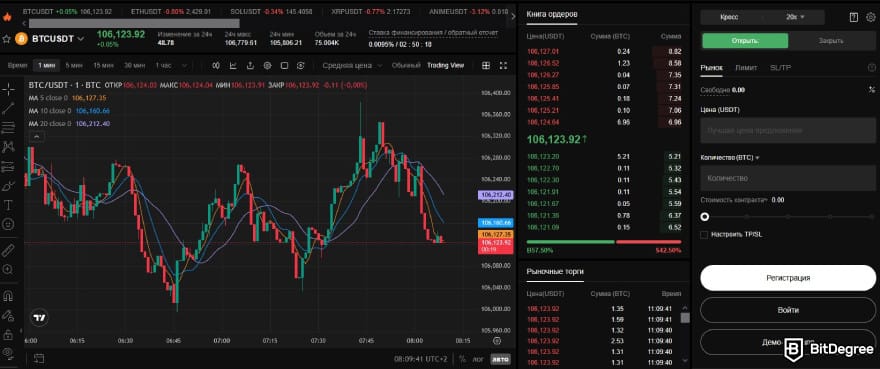The image size is (880, 369).
Task: Open the 20x leverage dropdown
Action: pos(795,17)
